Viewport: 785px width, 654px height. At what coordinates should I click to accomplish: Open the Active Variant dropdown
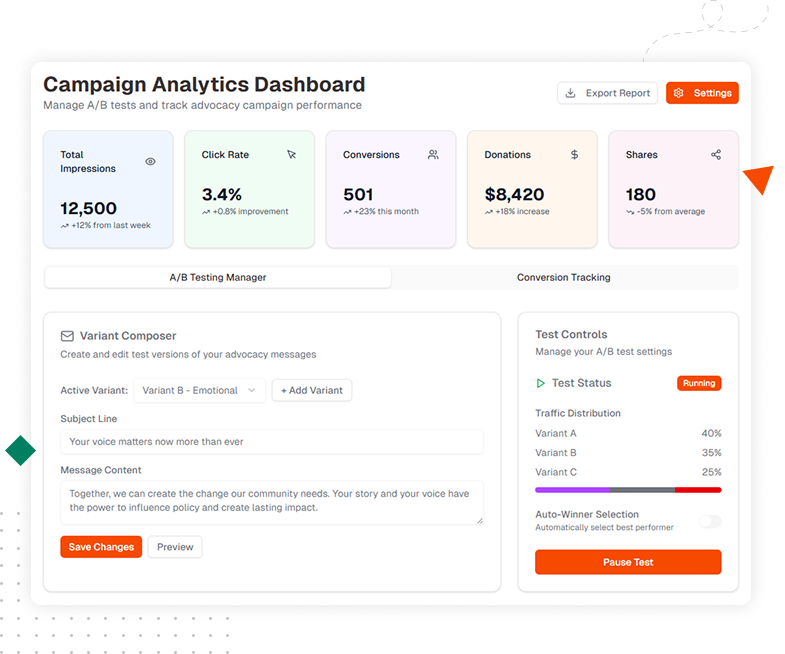tap(199, 390)
